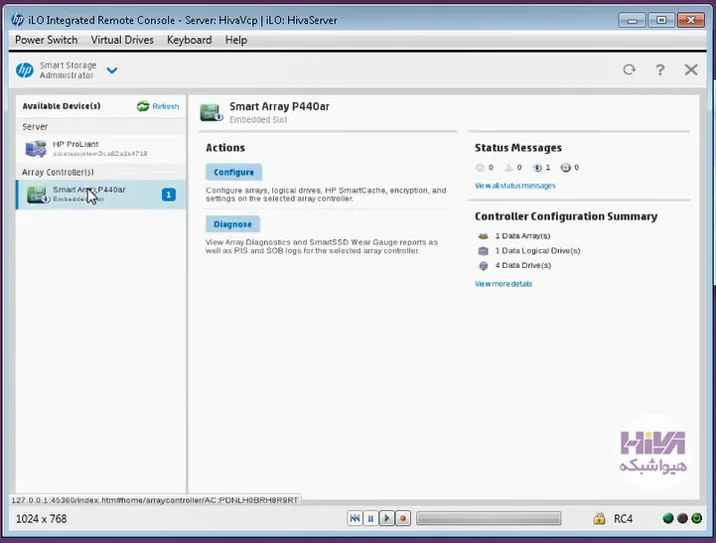Click the last status message icon showing 0
The width and height of the screenshot is (716, 543).
(x=565, y=168)
